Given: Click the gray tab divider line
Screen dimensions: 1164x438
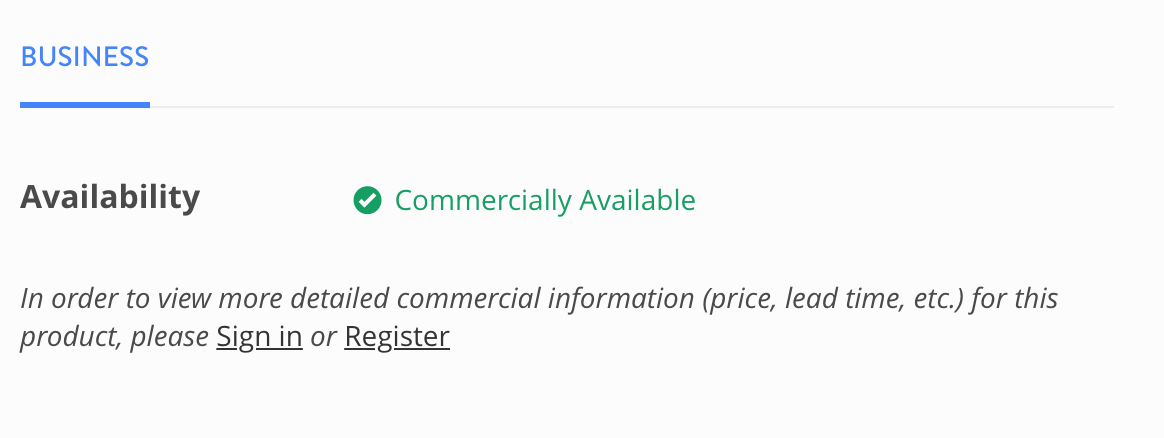Looking at the screenshot, I should [632, 107].
